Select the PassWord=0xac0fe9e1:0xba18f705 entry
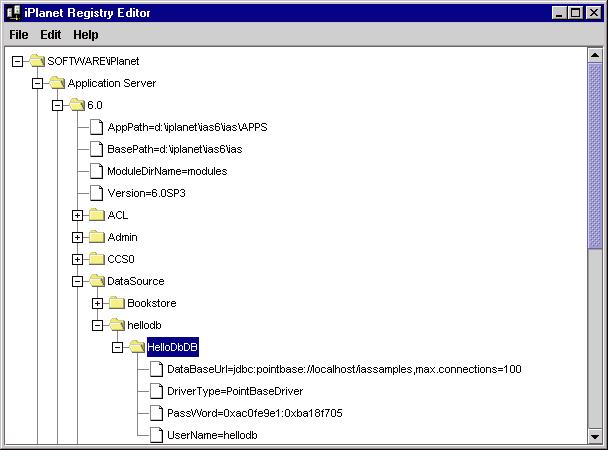This screenshot has height=450, width=608. click(x=255, y=413)
